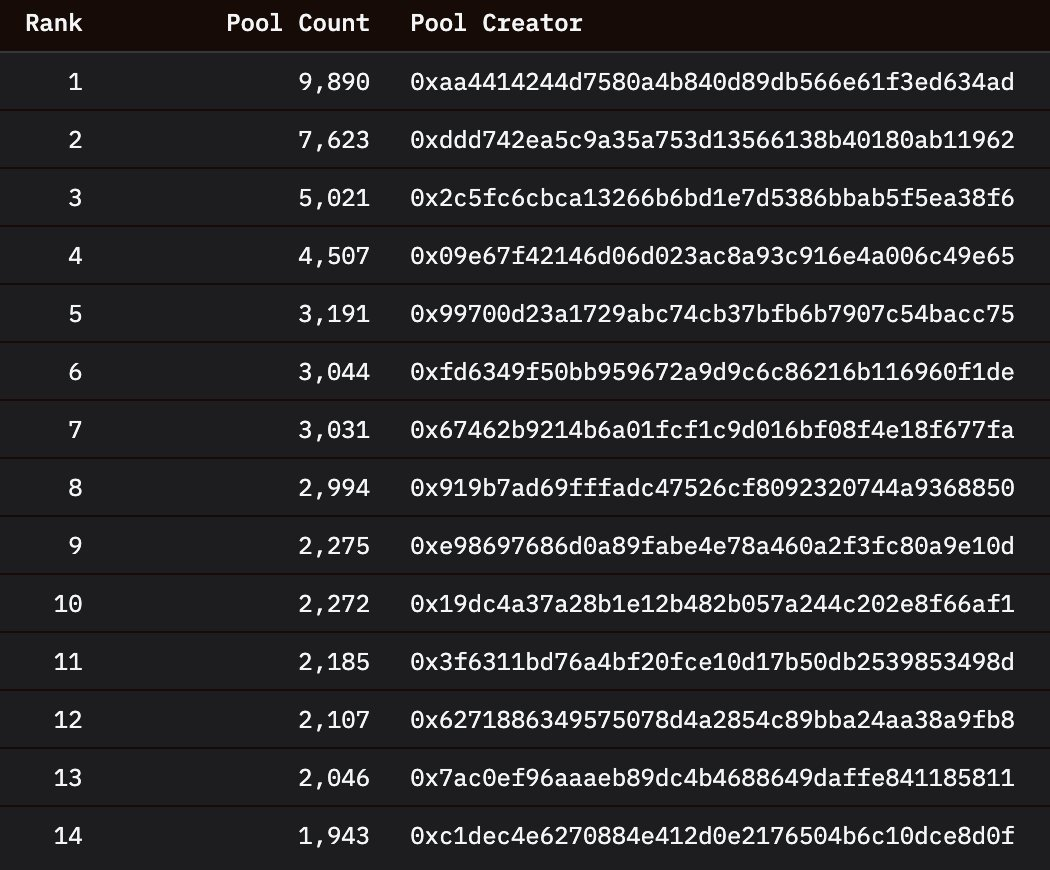The height and width of the screenshot is (870, 1050).
Task: Select address 0x99700d23a1729abc74cb37bfb6b7907c54bacc75
Action: coord(712,314)
